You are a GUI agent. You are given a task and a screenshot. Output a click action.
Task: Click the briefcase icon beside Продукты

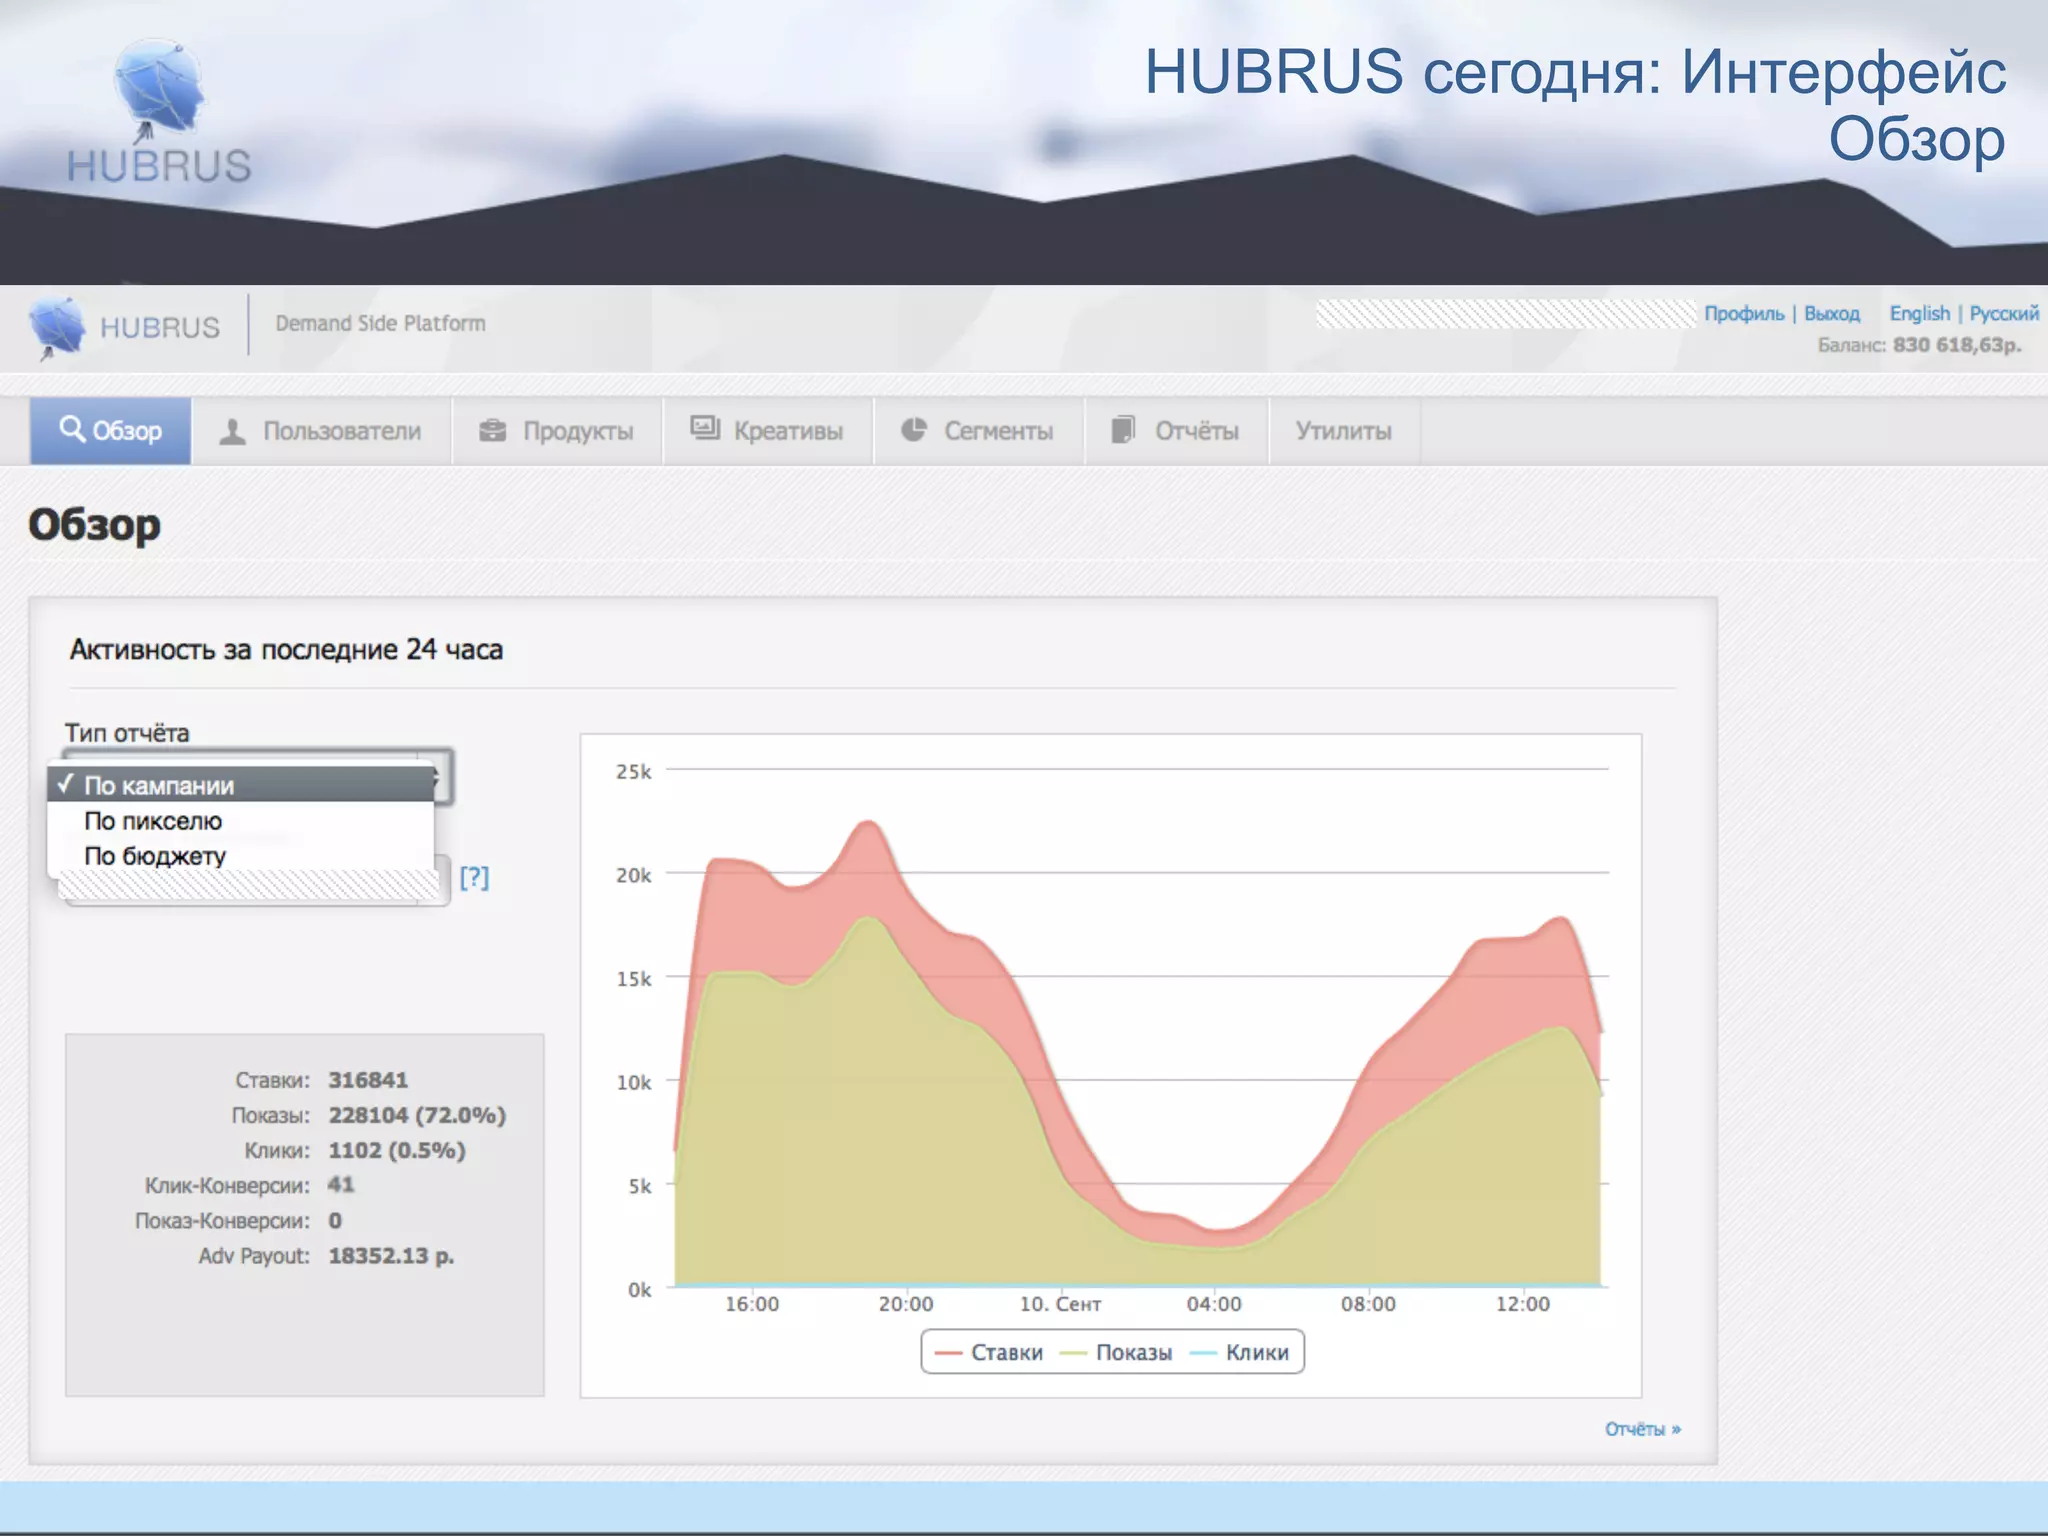(492, 430)
